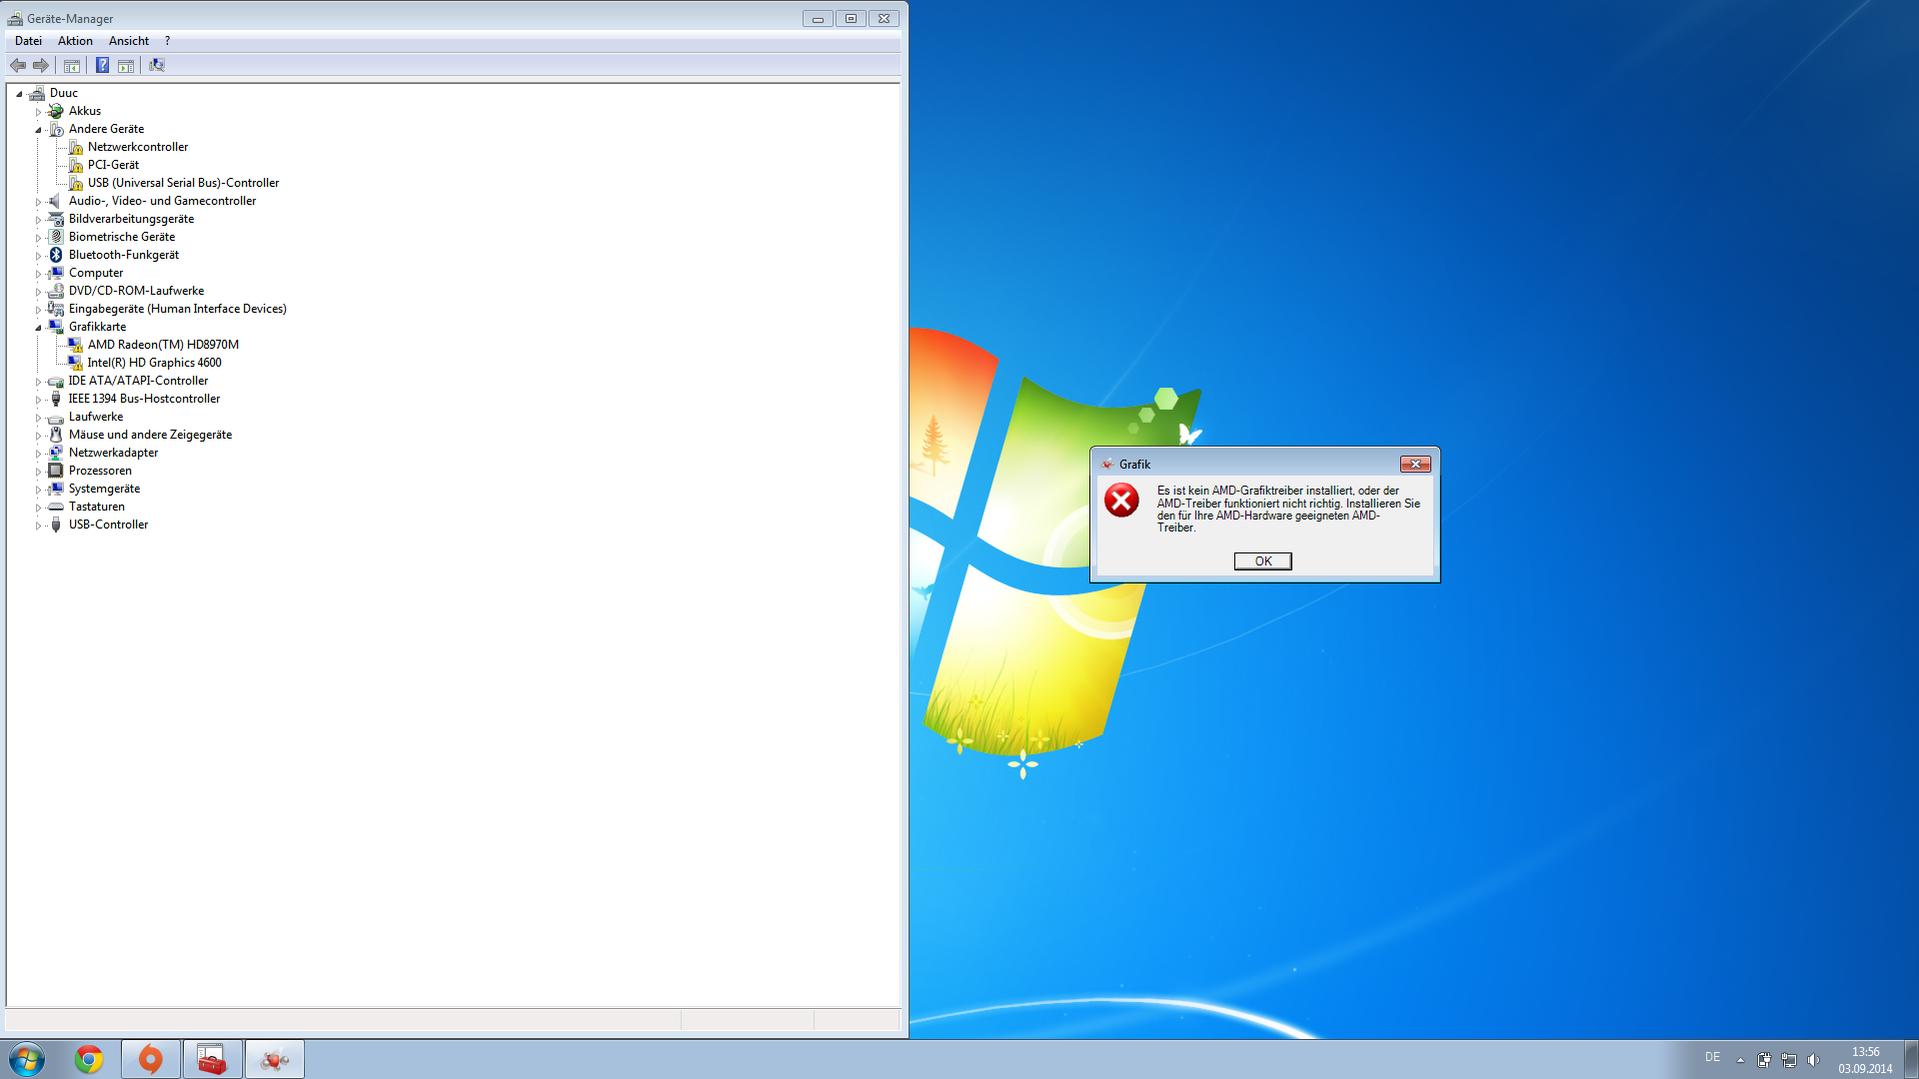Screen dimensions: 1919x1079
Task: Click the Netzwerkcontroller warning icon
Action: (x=75, y=147)
